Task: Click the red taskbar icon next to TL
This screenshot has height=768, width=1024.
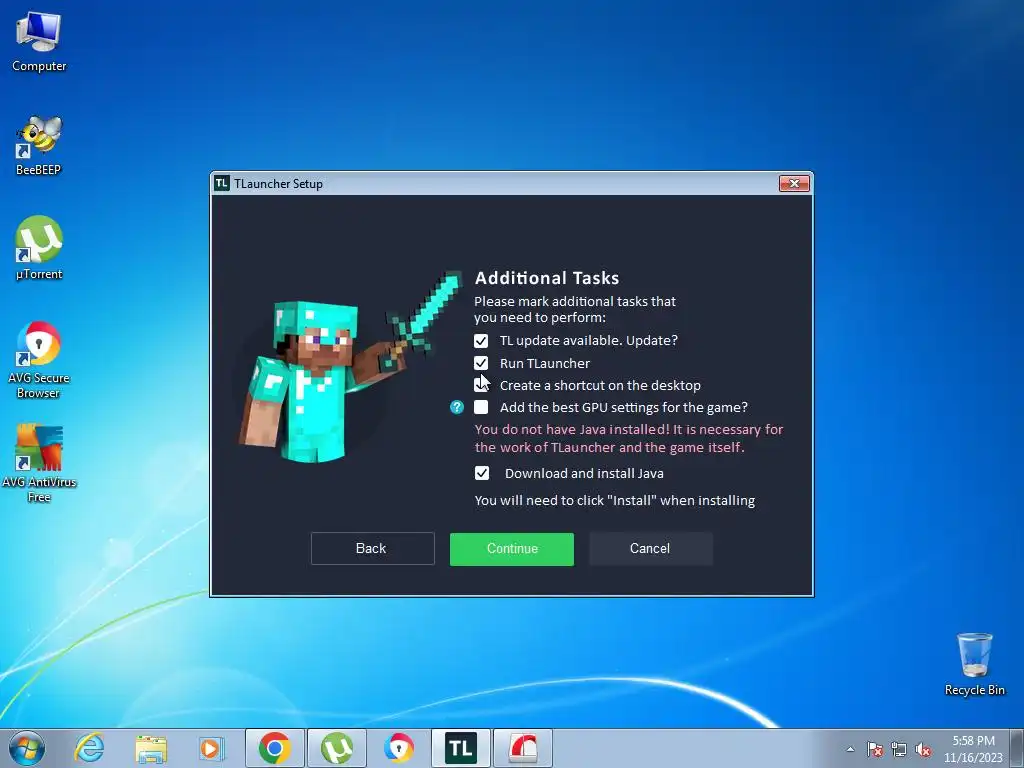Action: point(522,748)
